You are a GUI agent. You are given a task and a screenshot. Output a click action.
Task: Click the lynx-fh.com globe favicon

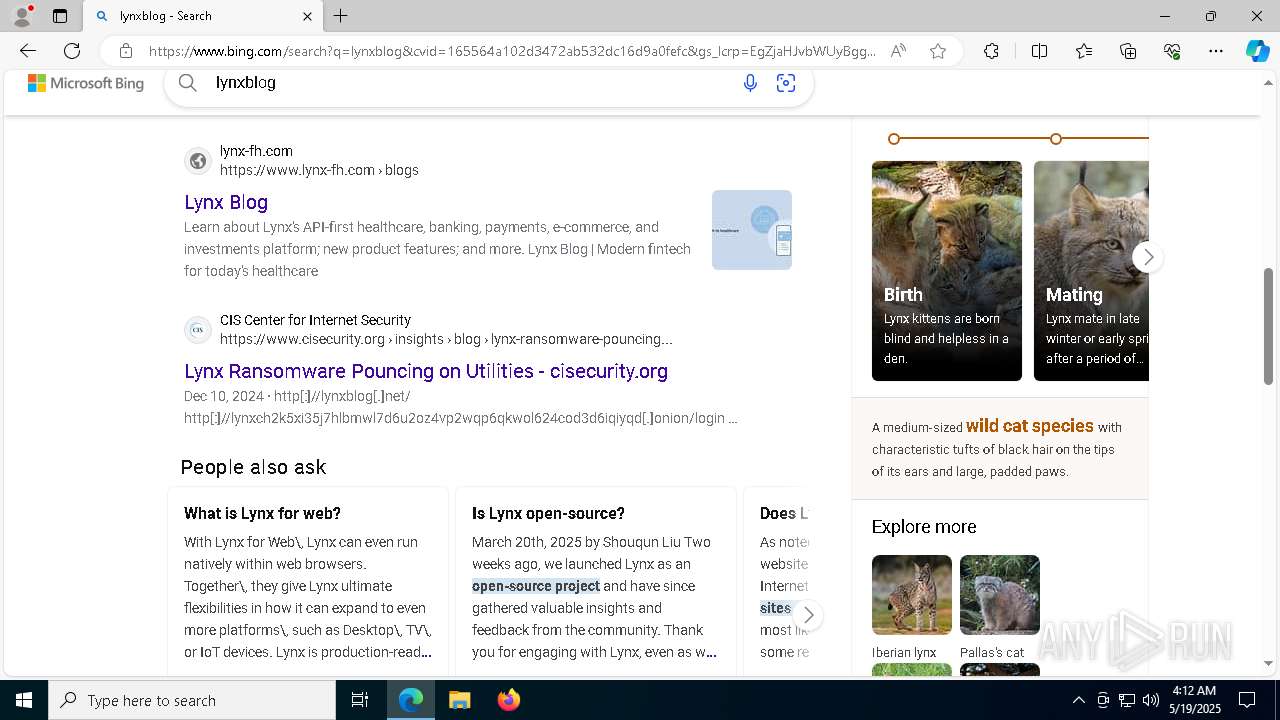click(198, 161)
